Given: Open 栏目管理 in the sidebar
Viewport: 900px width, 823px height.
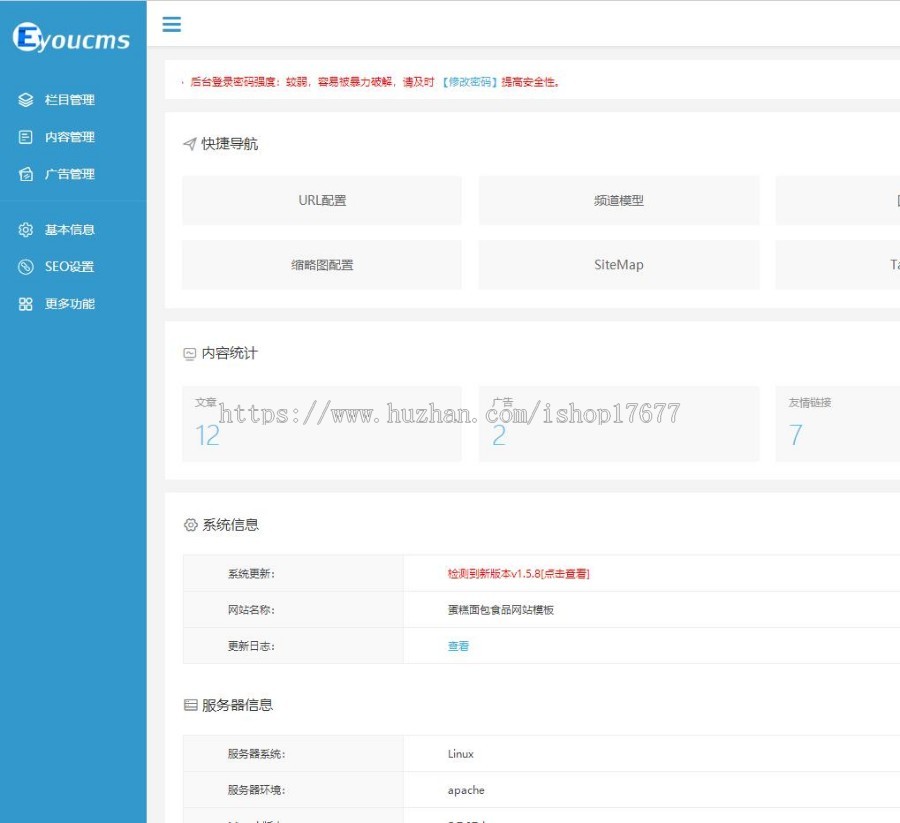Looking at the screenshot, I should tap(69, 100).
